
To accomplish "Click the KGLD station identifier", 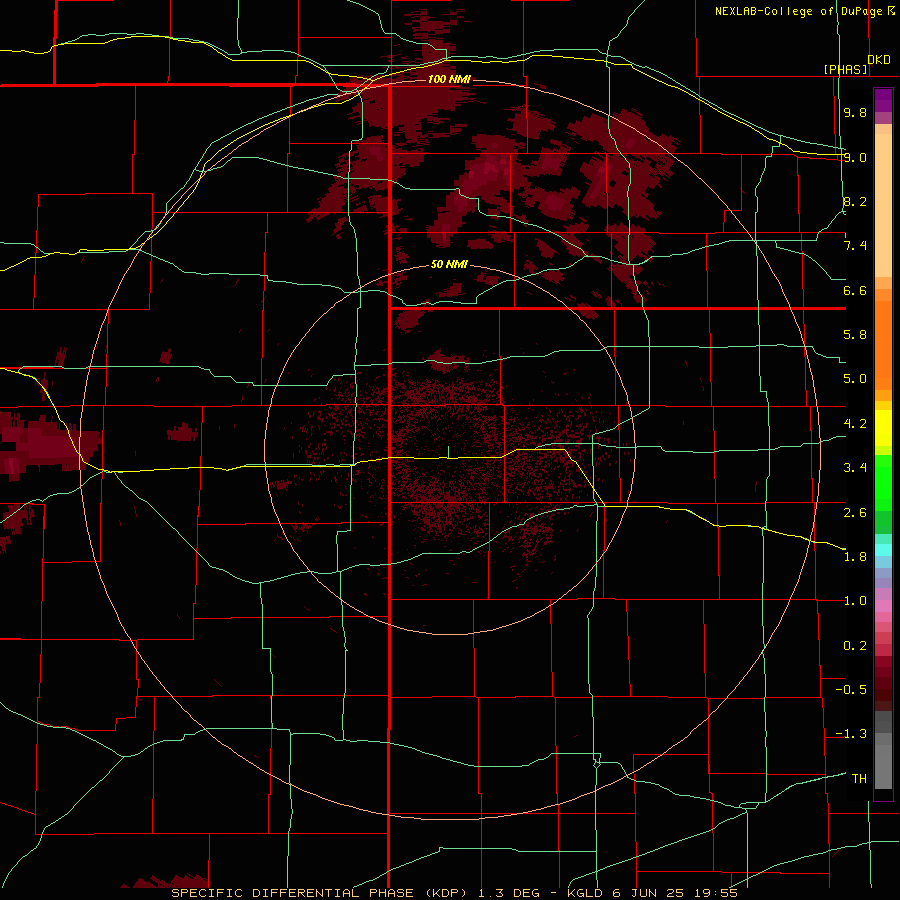I will coord(585,893).
